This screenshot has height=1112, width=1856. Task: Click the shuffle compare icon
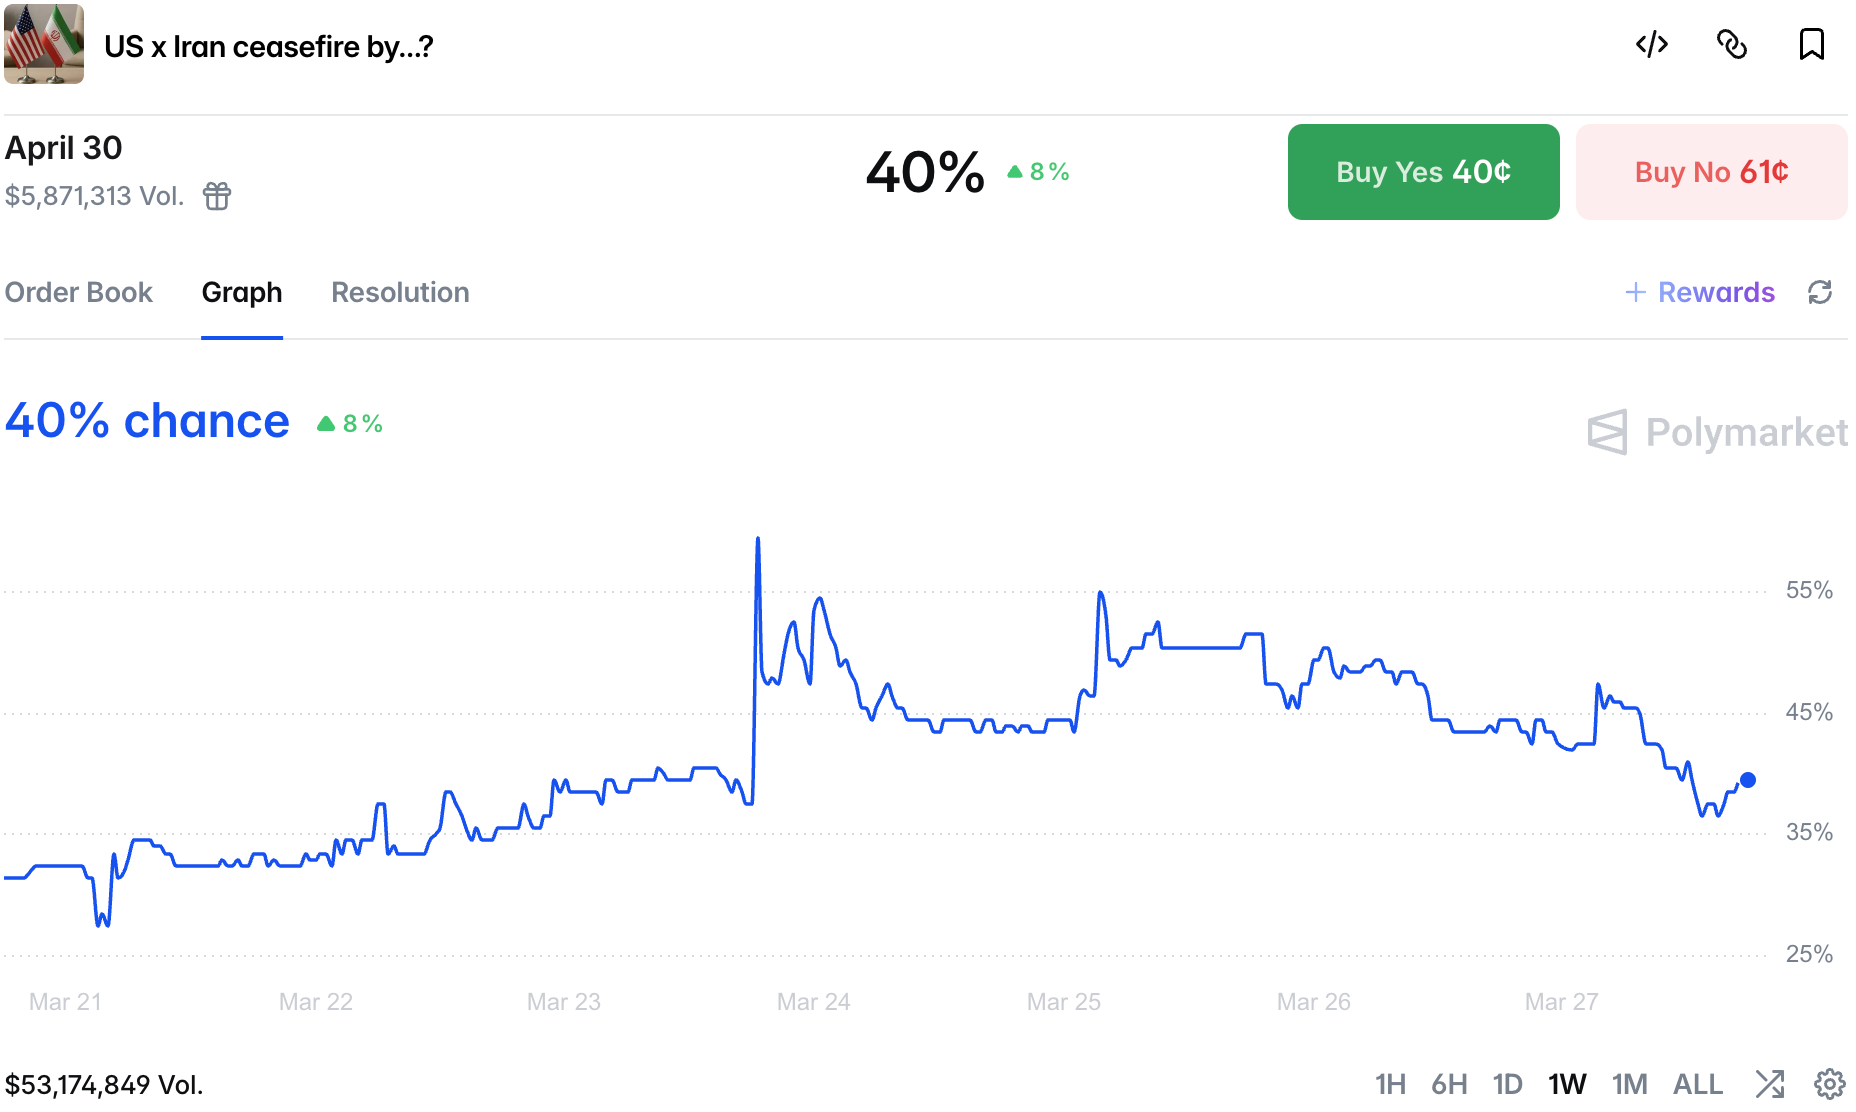[1769, 1083]
